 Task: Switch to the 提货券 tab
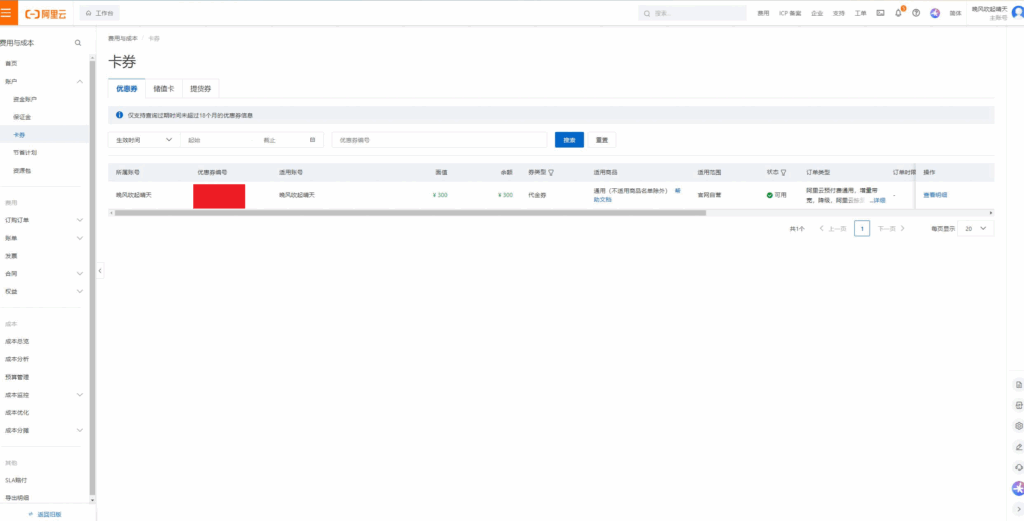[200, 89]
